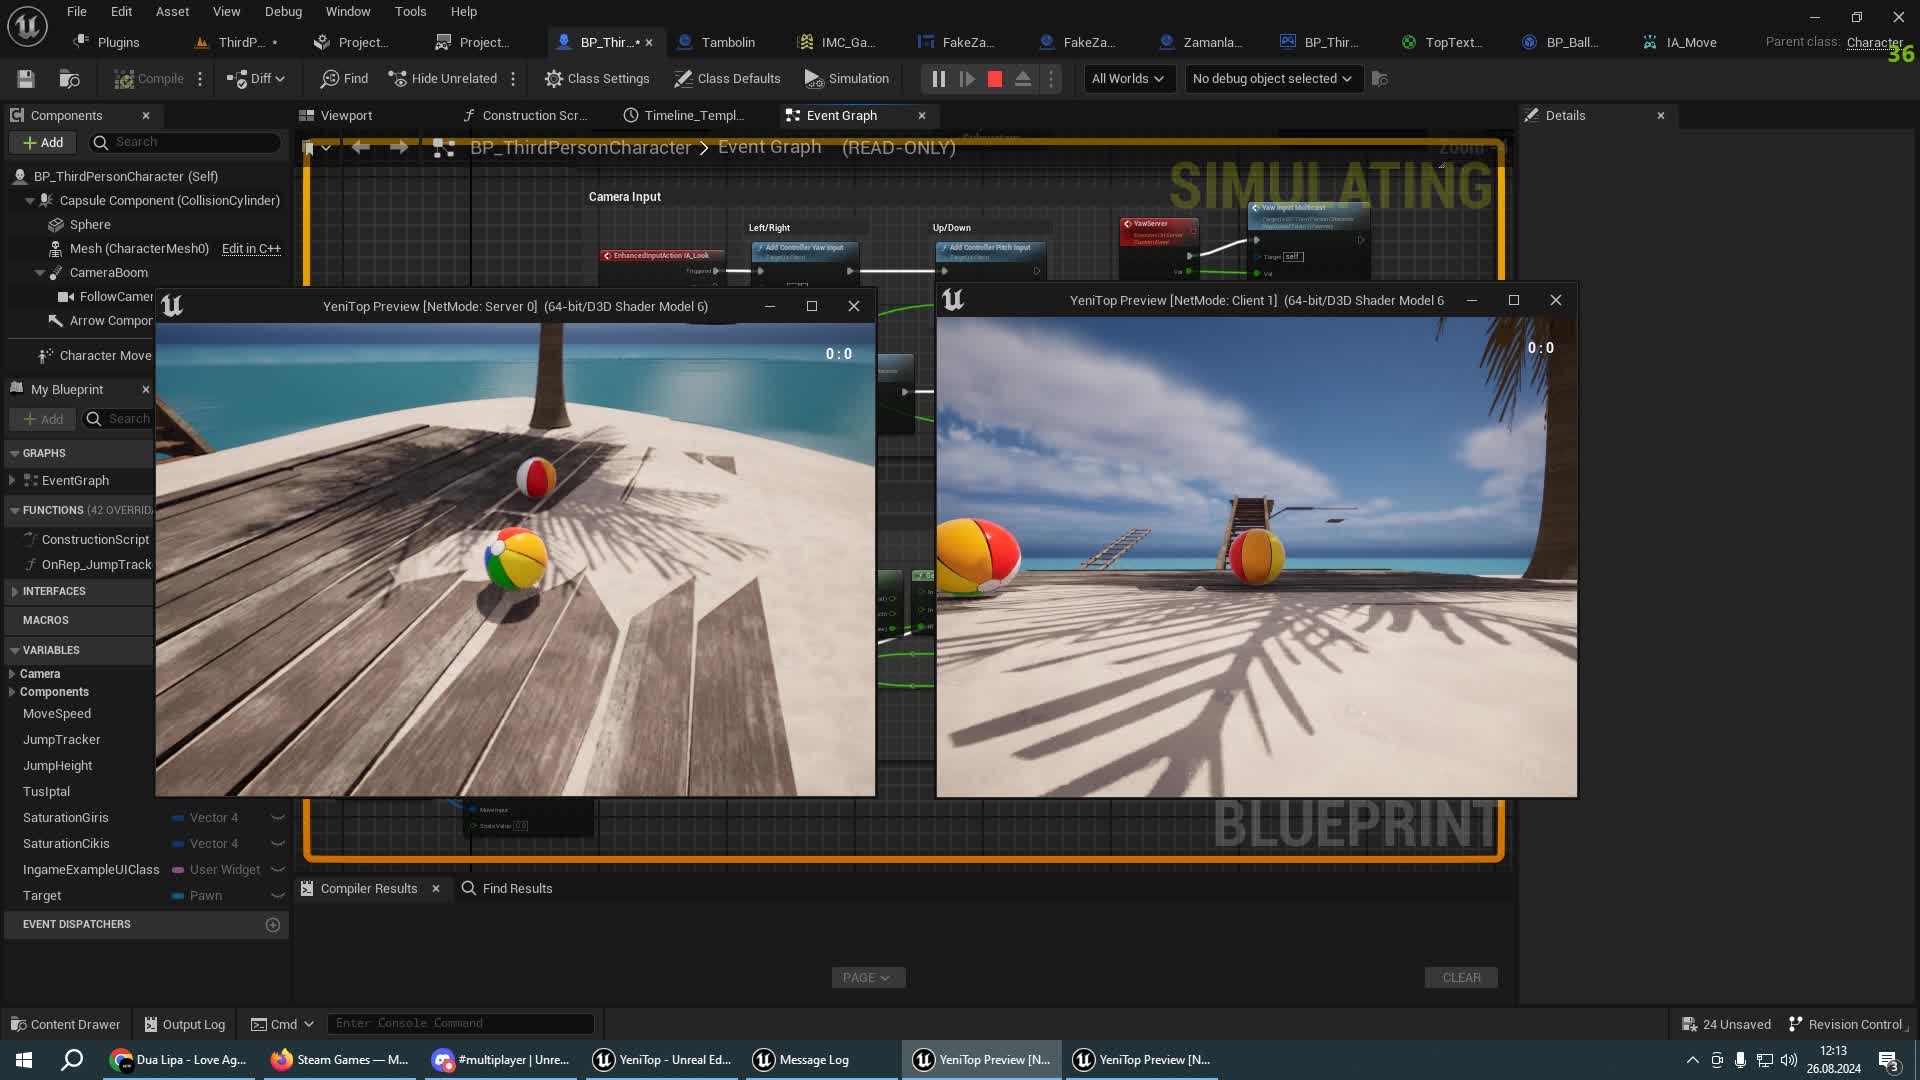Image resolution: width=1920 pixels, height=1080 pixels.
Task: Click the Edit in C++ link
Action: pos(250,248)
